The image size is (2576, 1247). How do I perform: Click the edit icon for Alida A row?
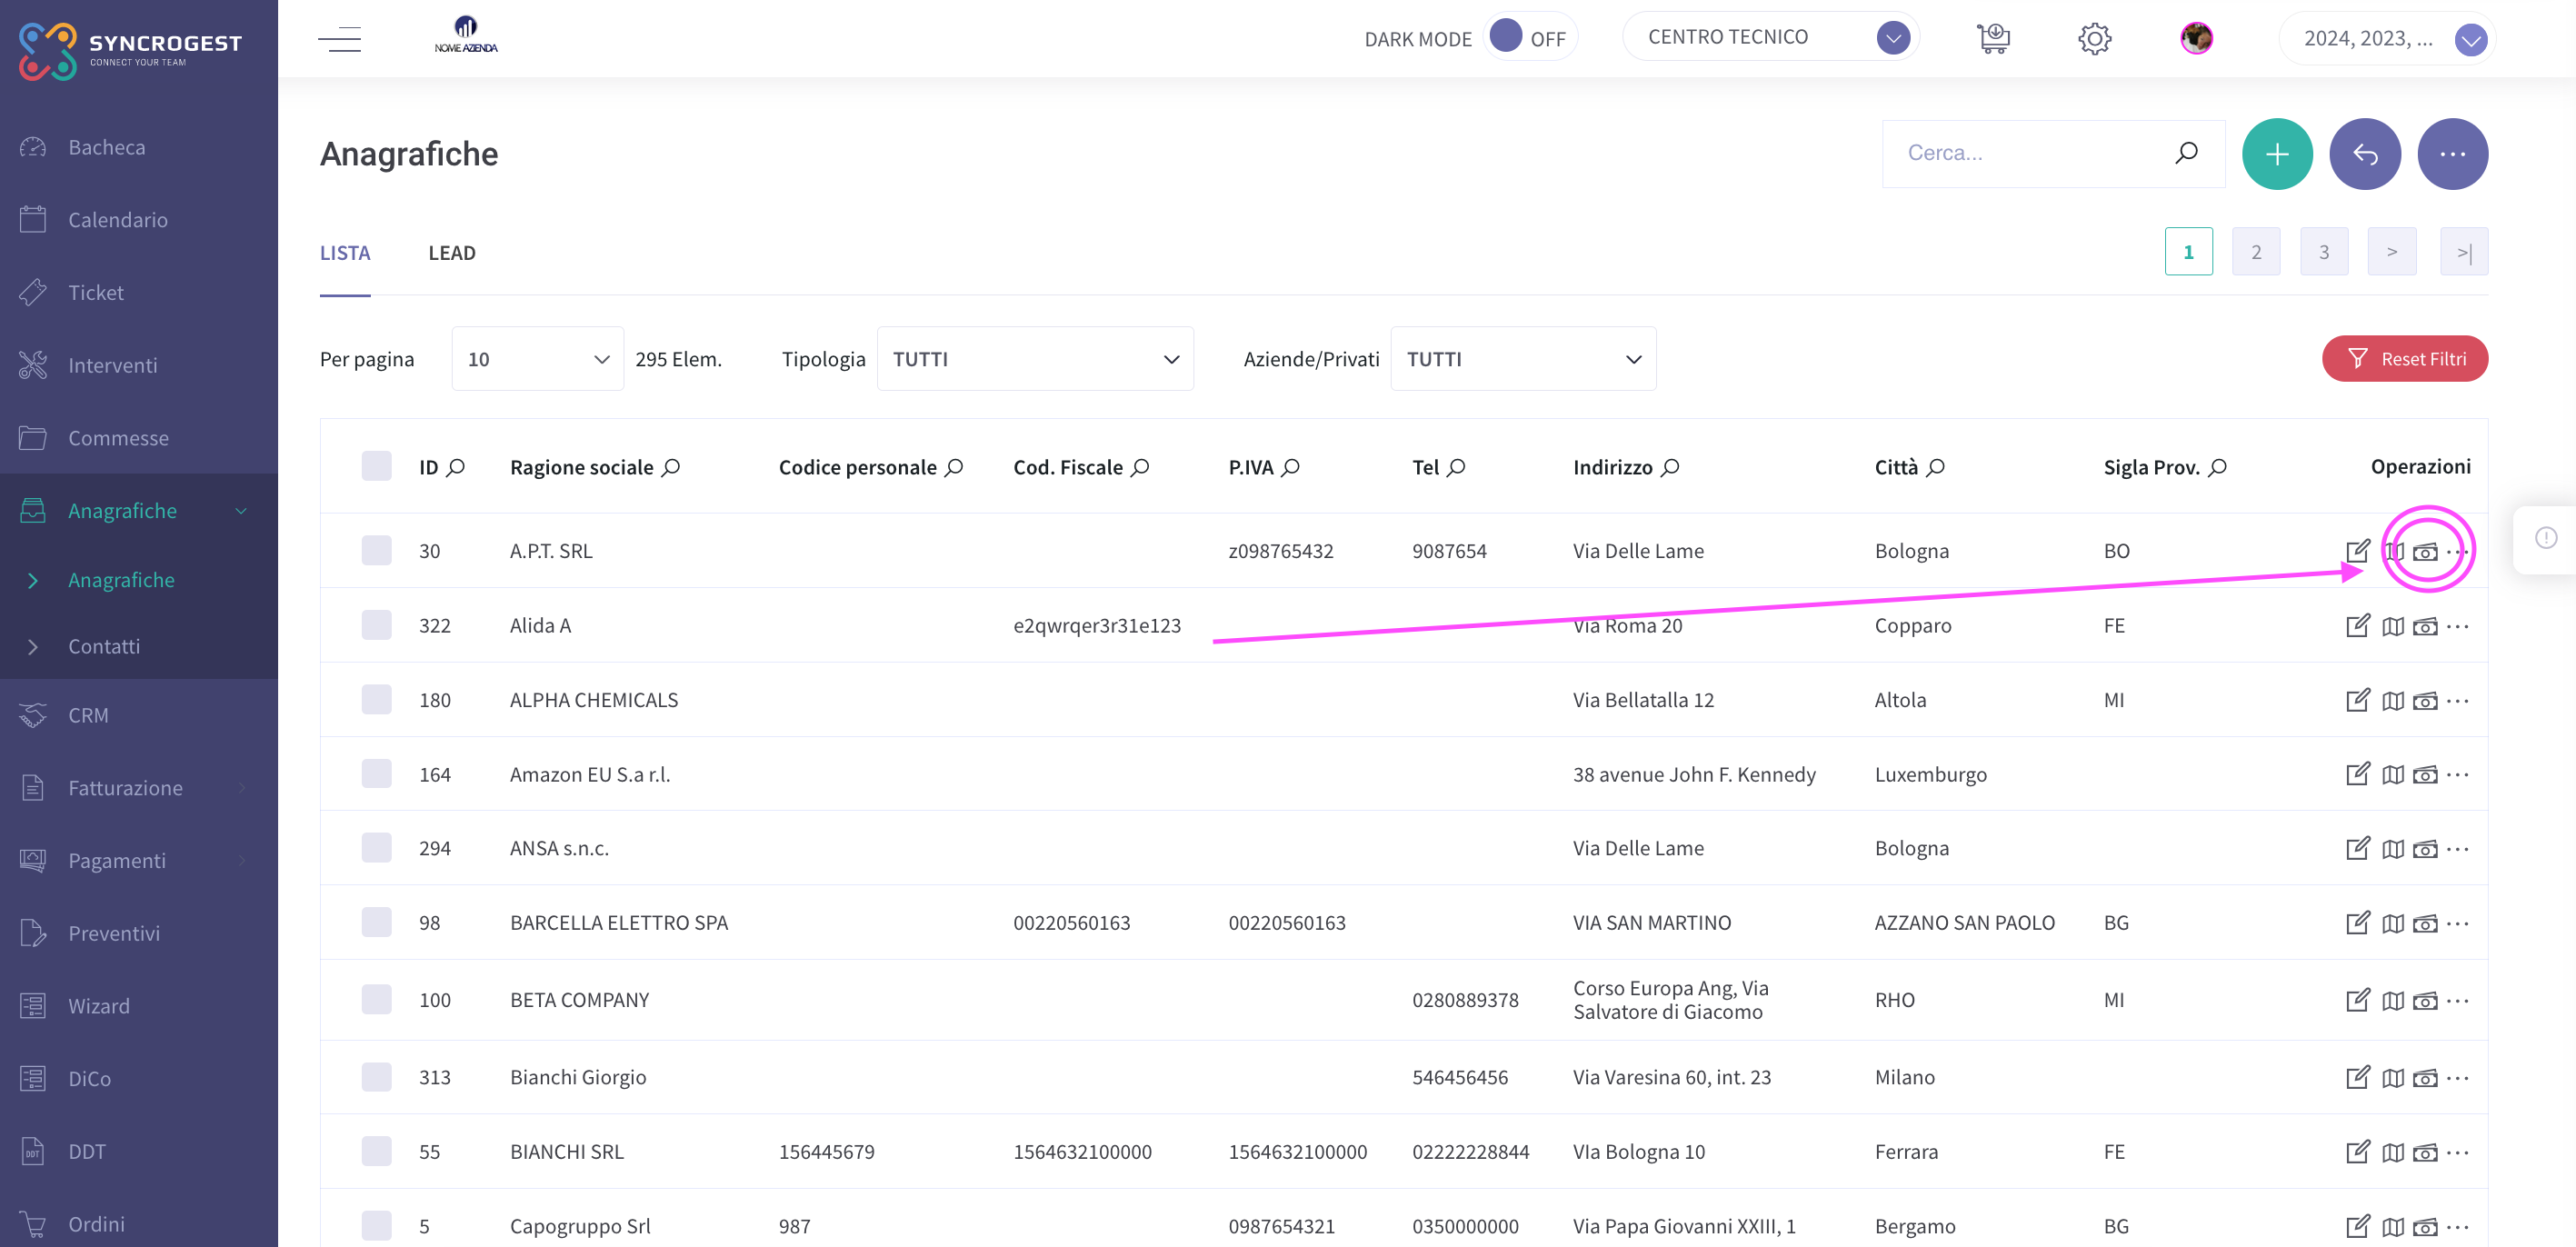pyautogui.click(x=2357, y=626)
